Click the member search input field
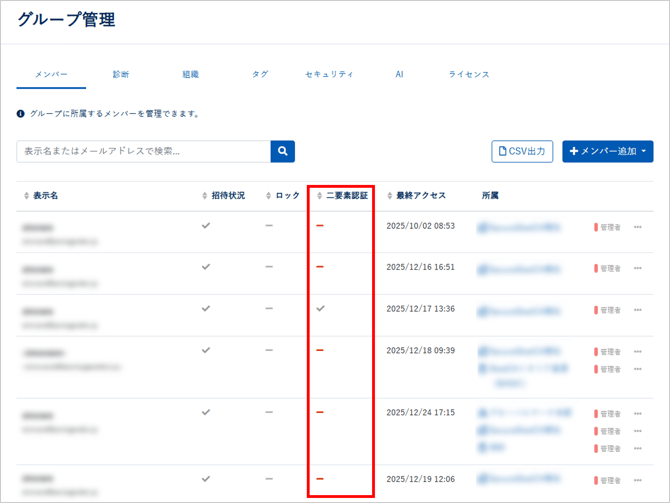 (143, 151)
